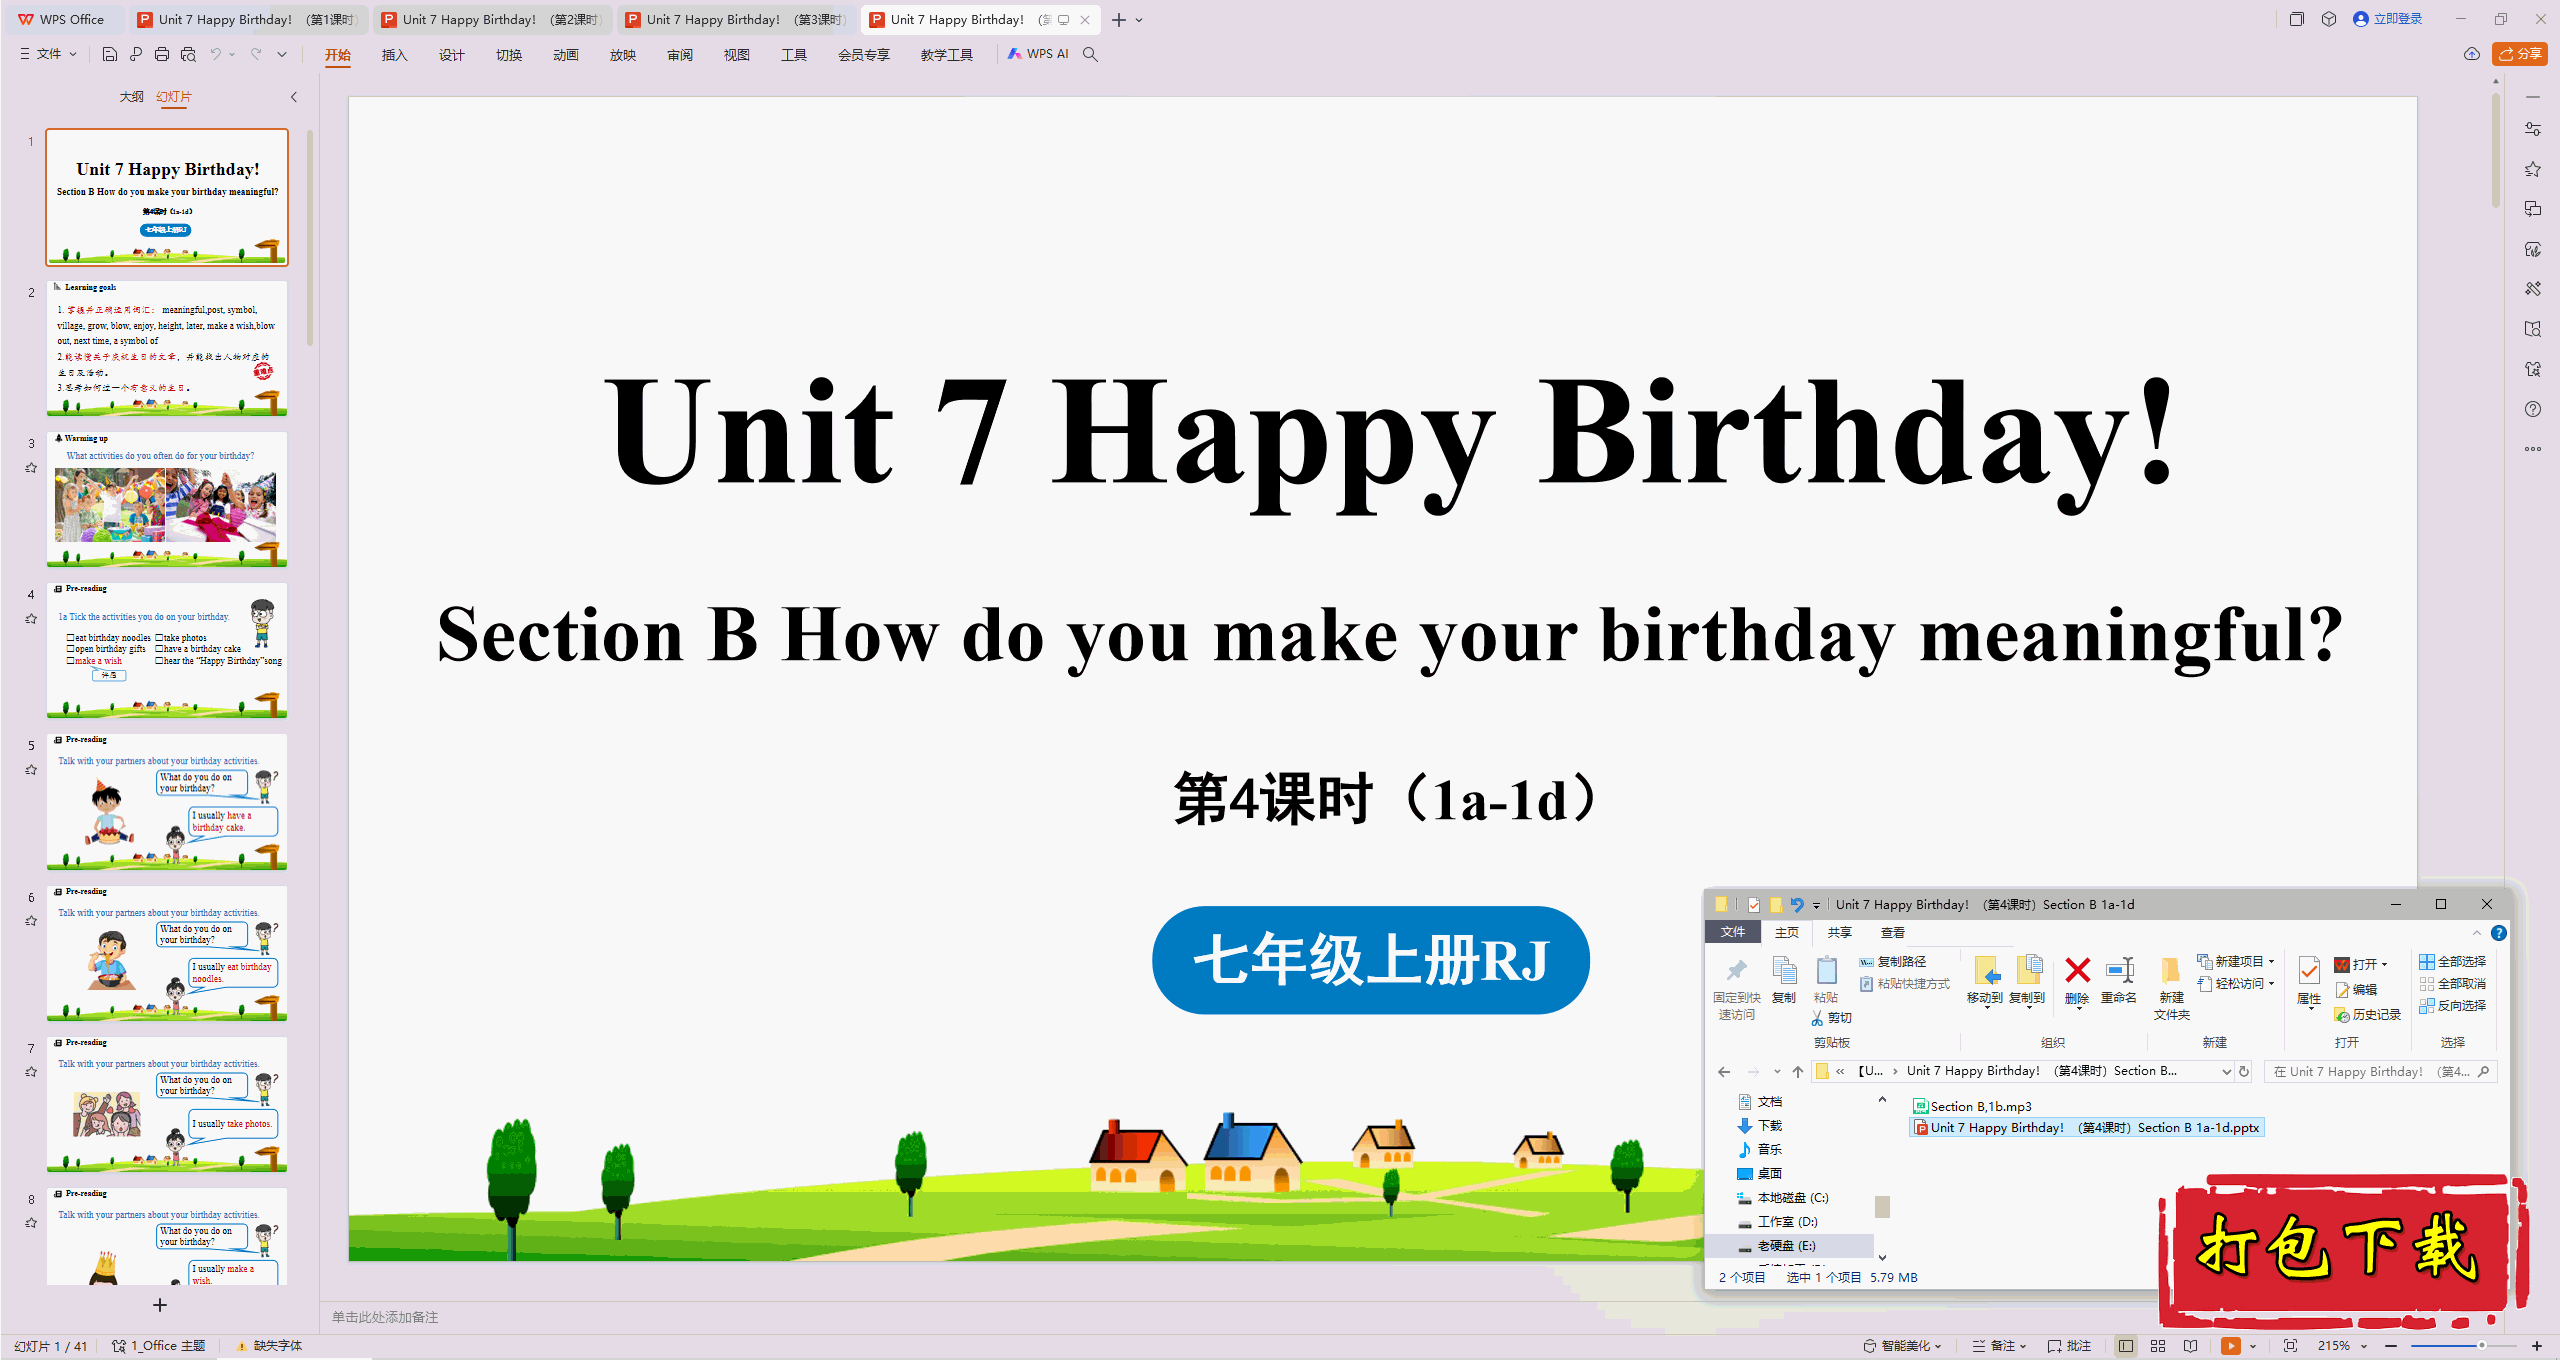
Task: Collapse the slide thumbnail panel with the chevron
Action: (x=294, y=97)
